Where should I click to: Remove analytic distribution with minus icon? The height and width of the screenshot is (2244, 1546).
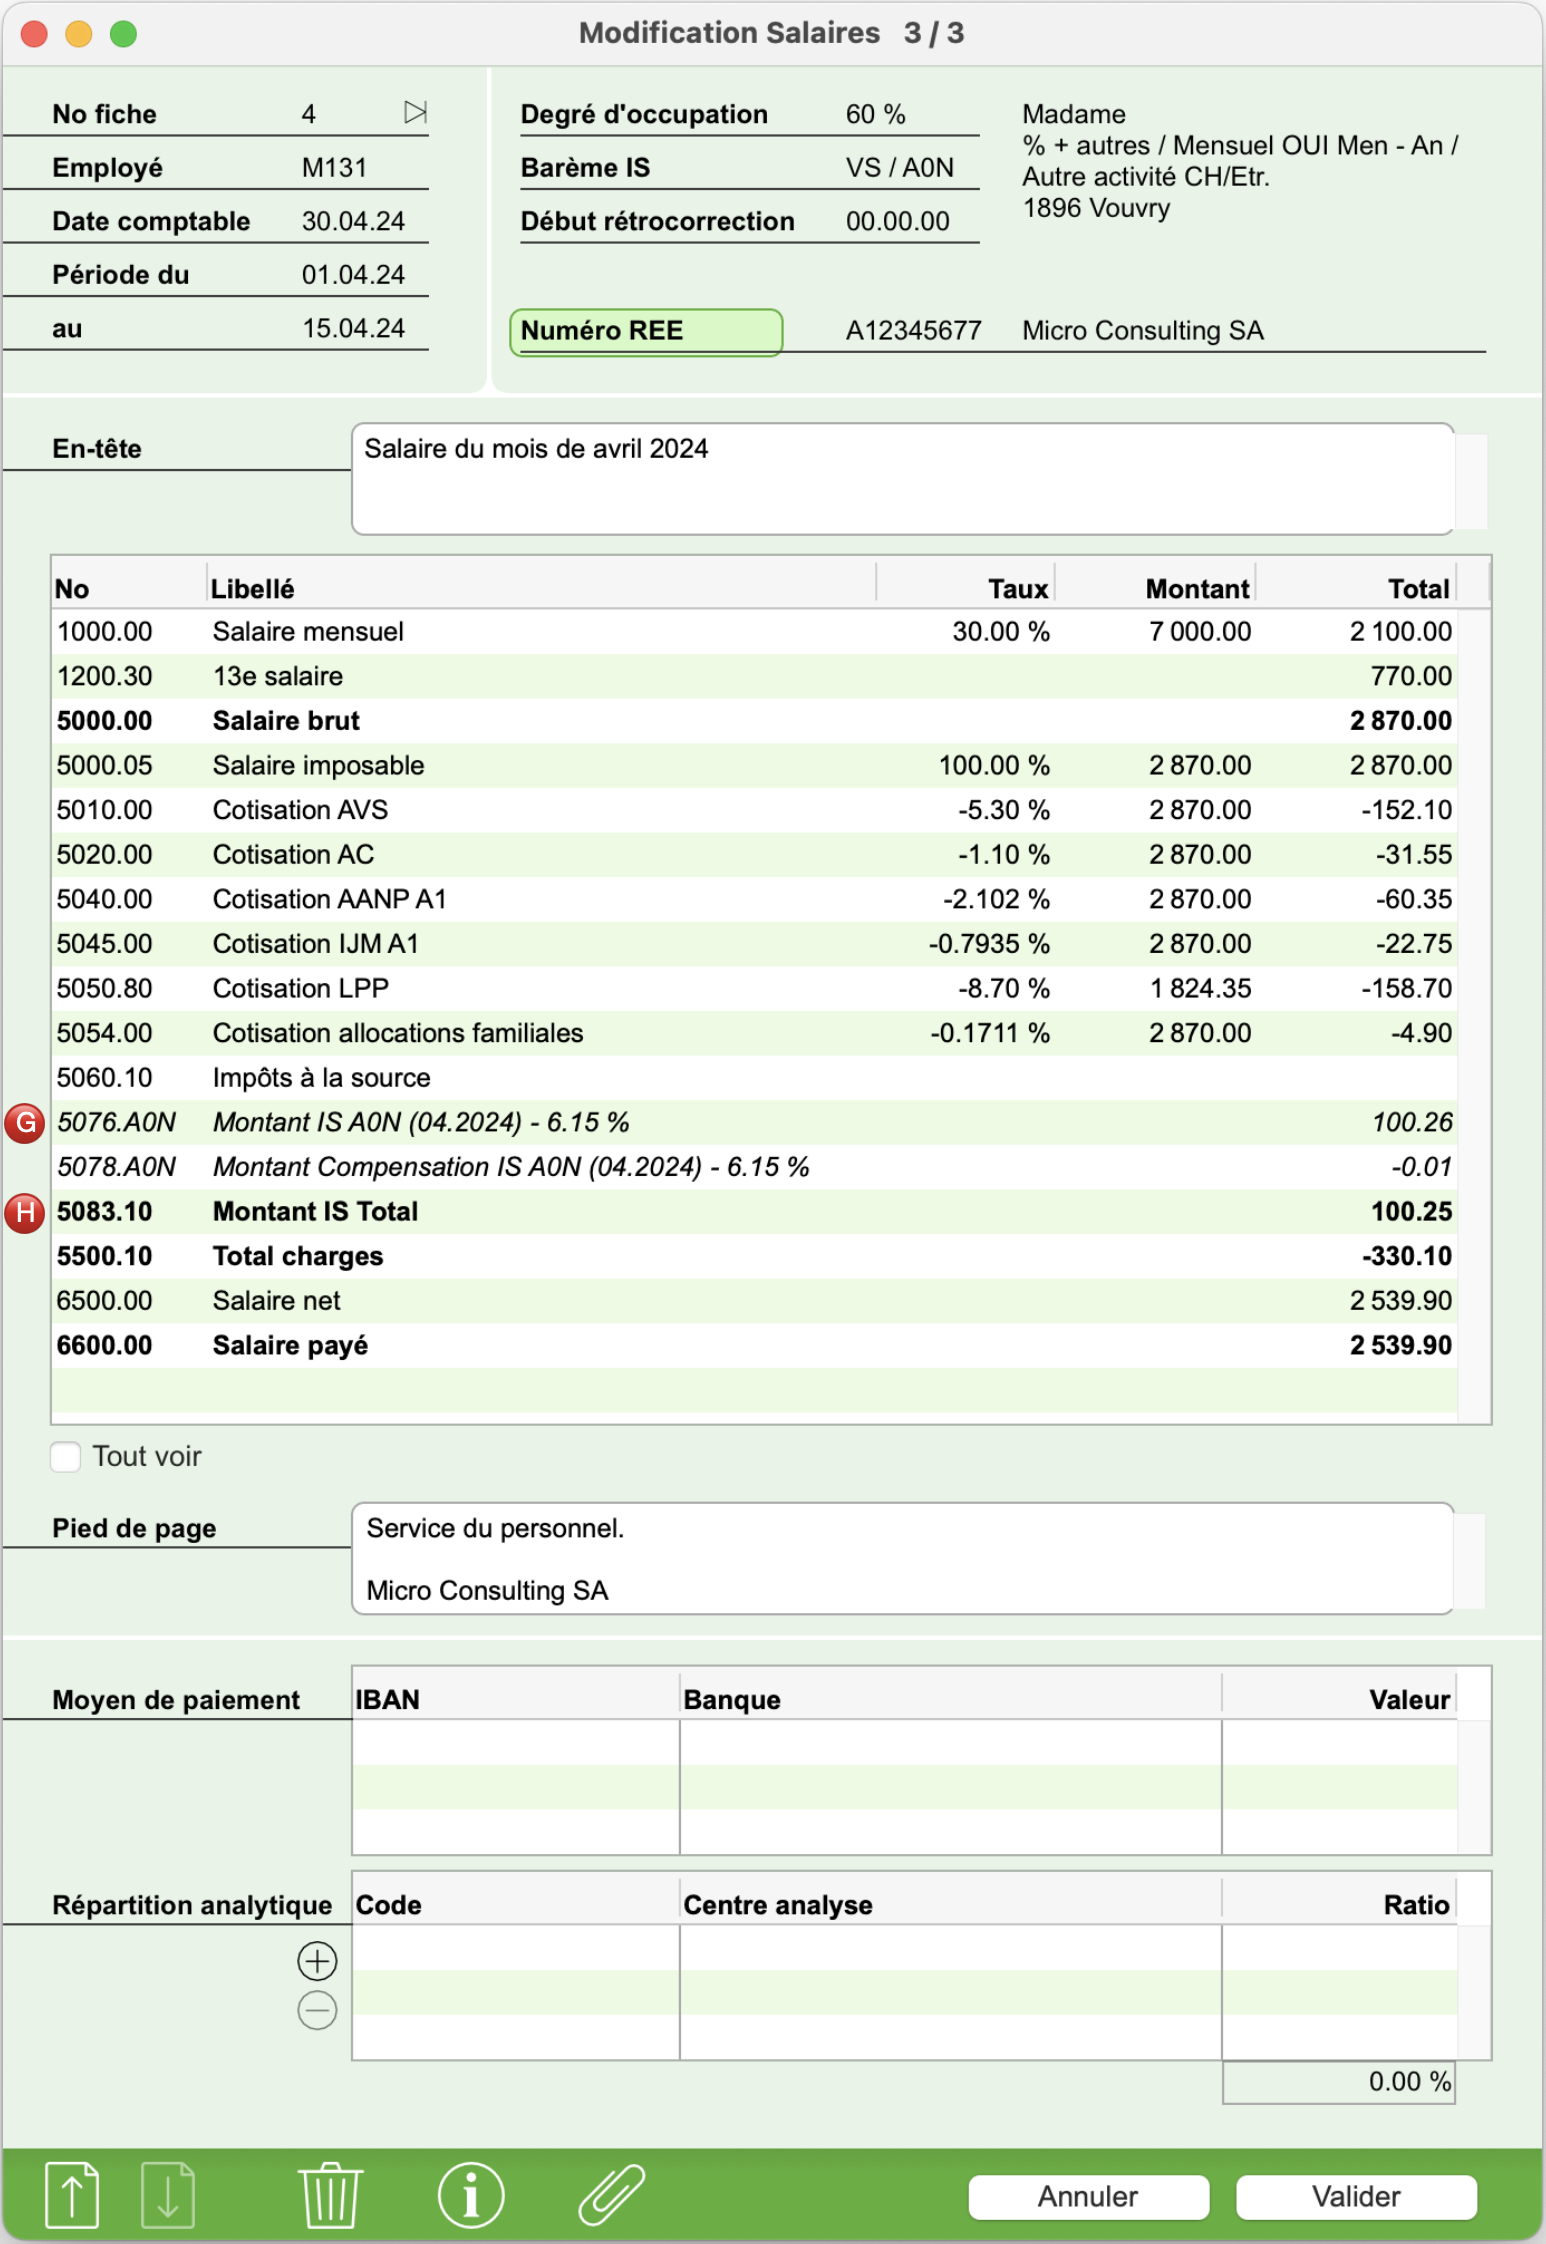pyautogui.click(x=317, y=2010)
